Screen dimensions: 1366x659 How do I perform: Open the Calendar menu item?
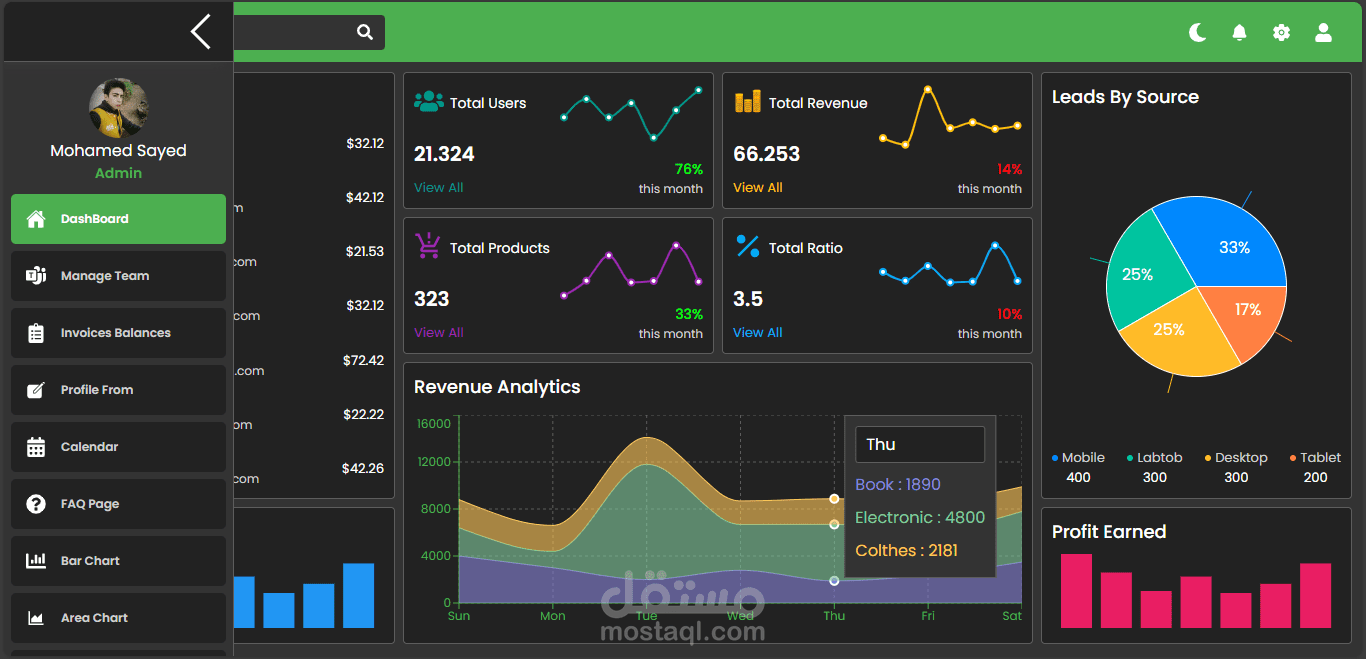pos(118,447)
